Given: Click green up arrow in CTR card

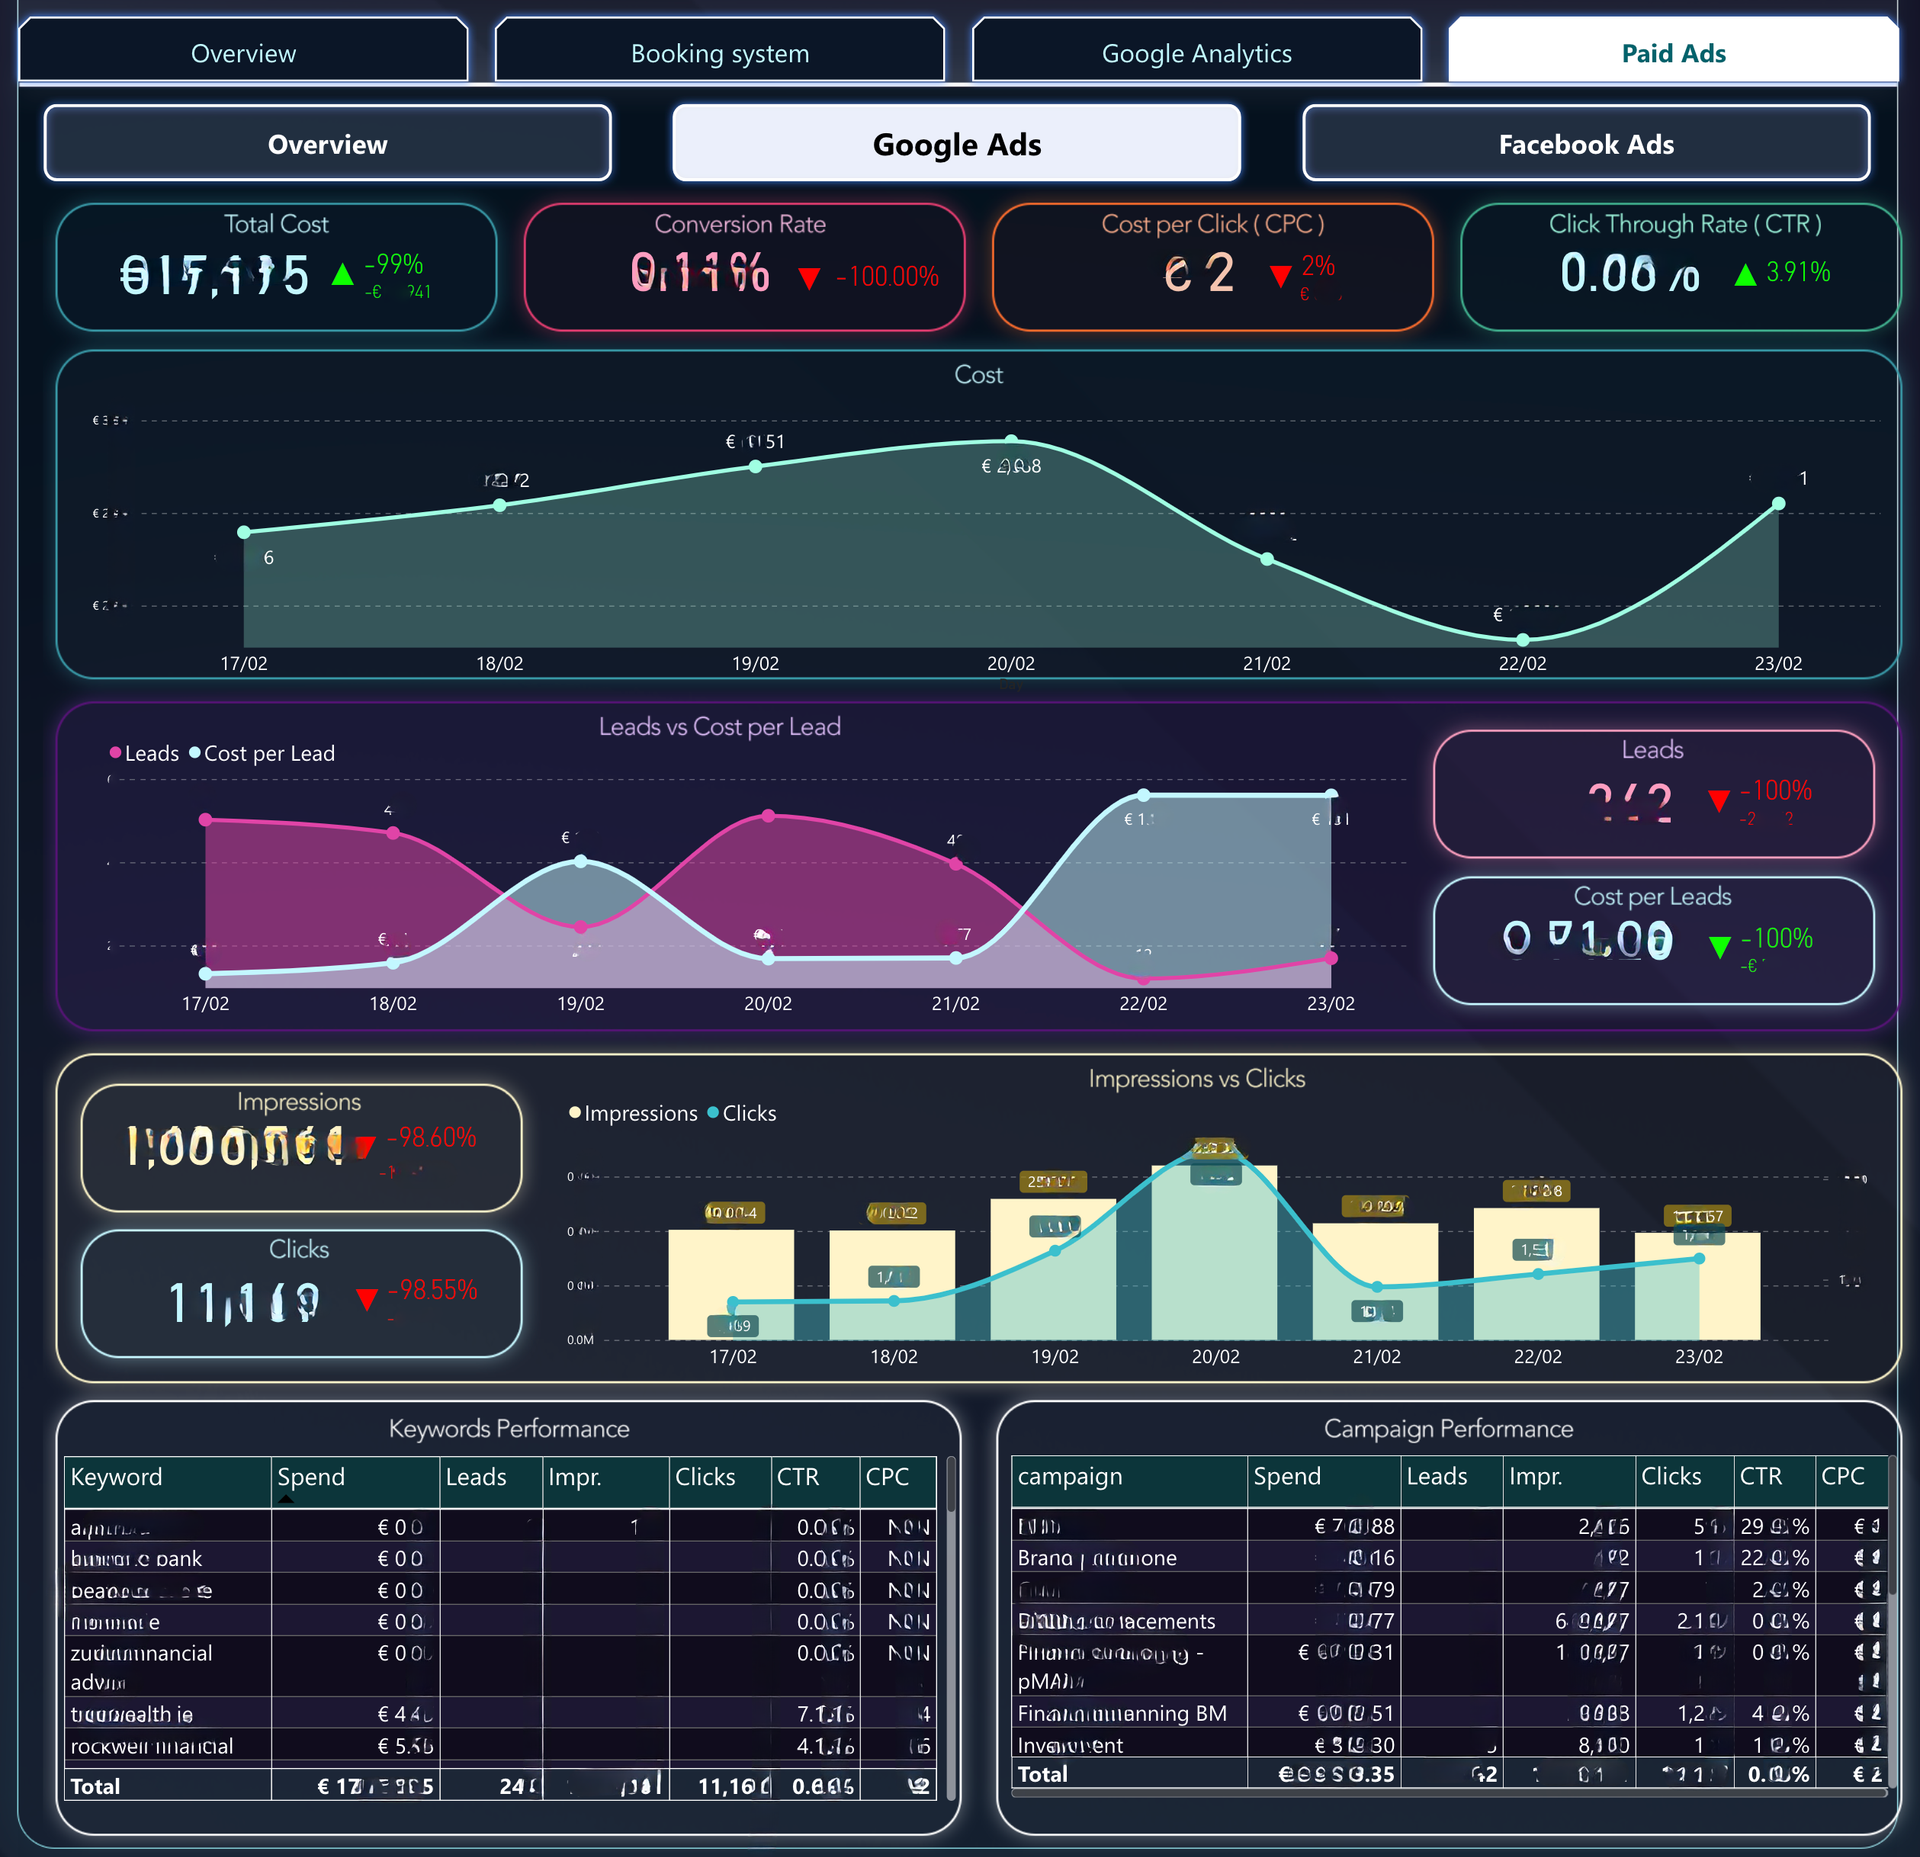Looking at the screenshot, I should coord(1745,274).
